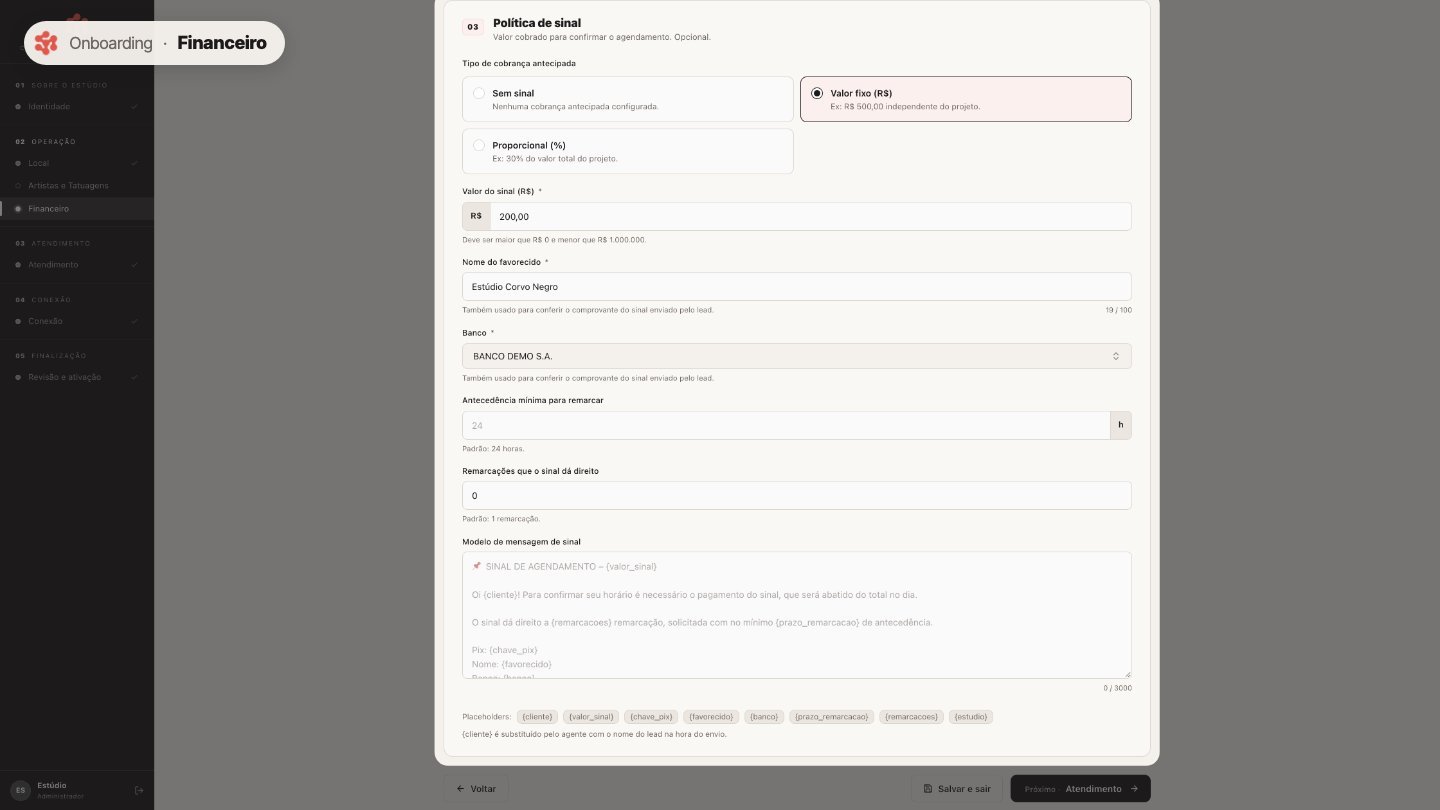1440x810 pixels.
Task: Go to the Identidade step in the sidebar
Action: click(x=77, y=106)
